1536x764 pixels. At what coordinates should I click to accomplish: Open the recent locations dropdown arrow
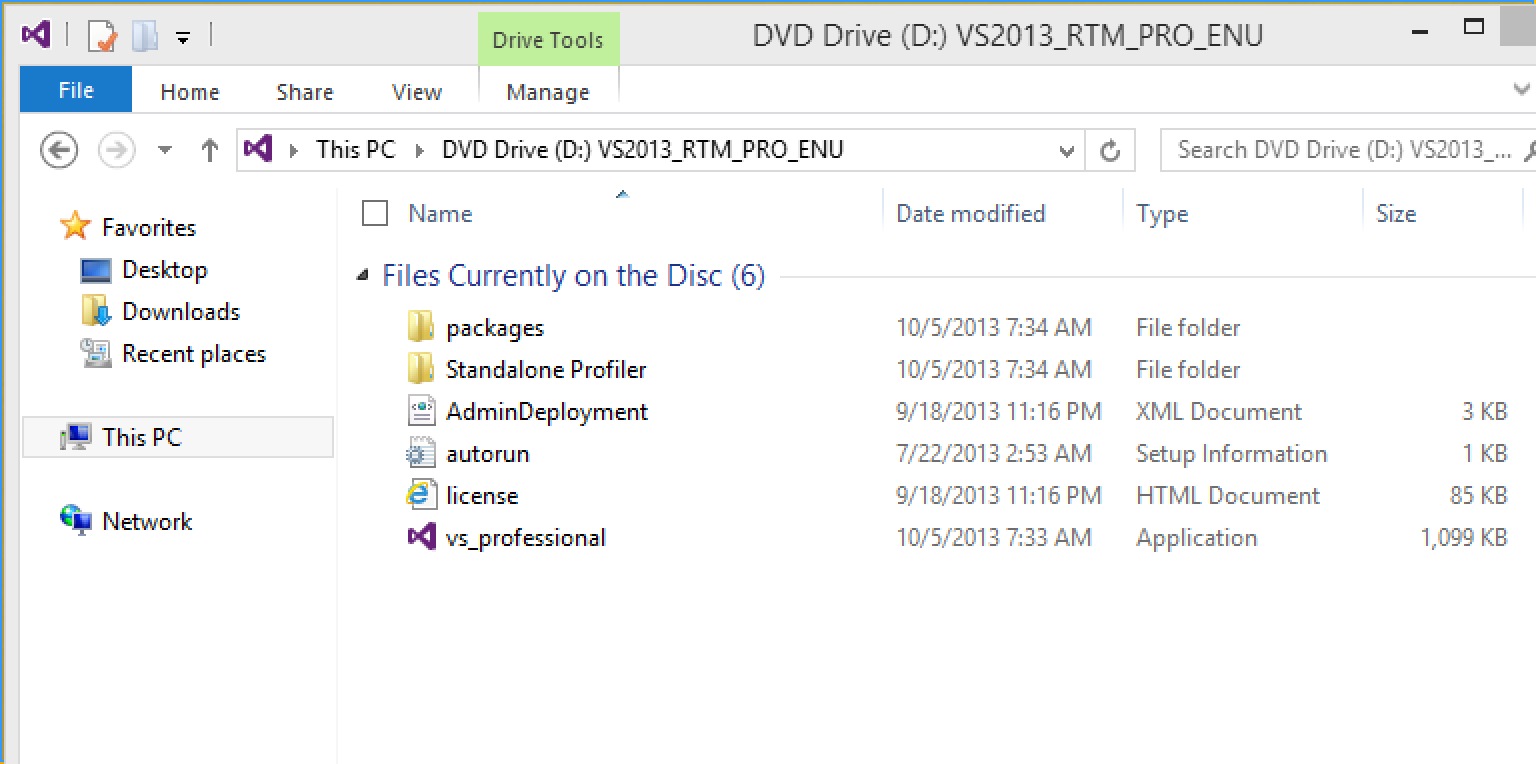(x=165, y=151)
